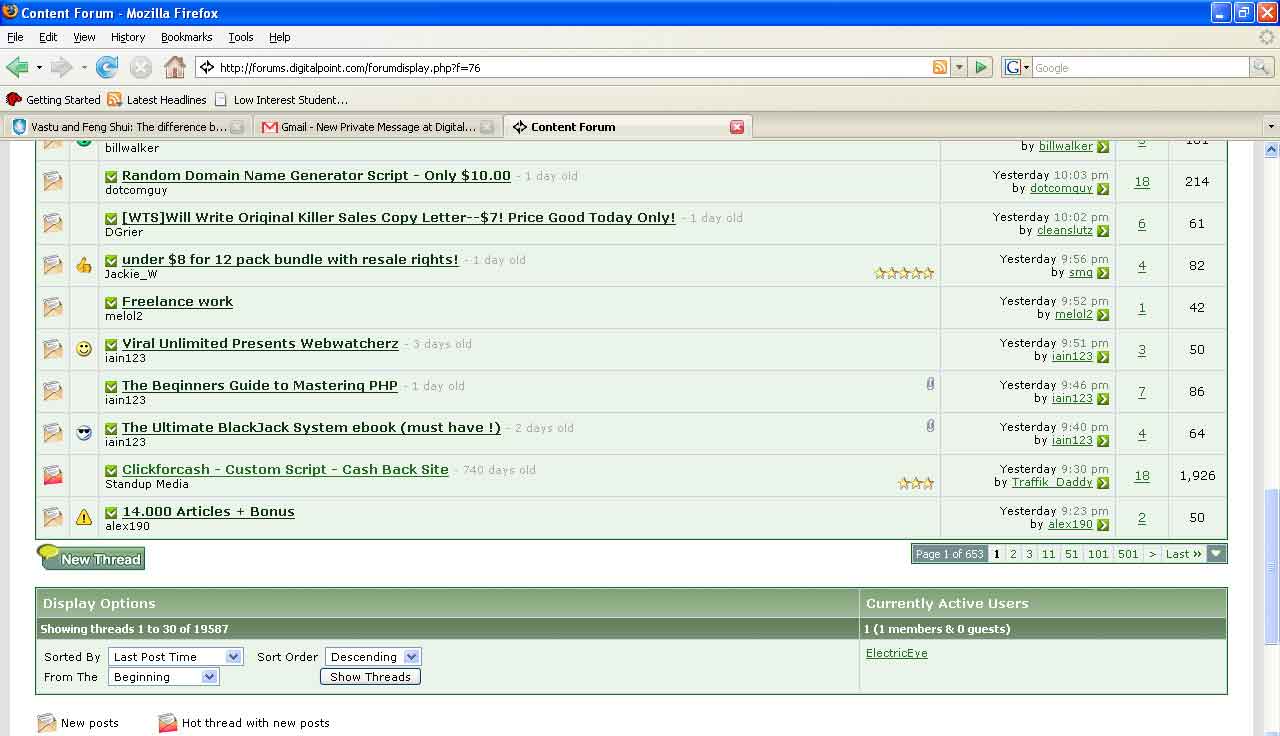Viewport: 1280px width, 736px height.
Task: Open the Tools menu
Action: pyautogui.click(x=241, y=37)
